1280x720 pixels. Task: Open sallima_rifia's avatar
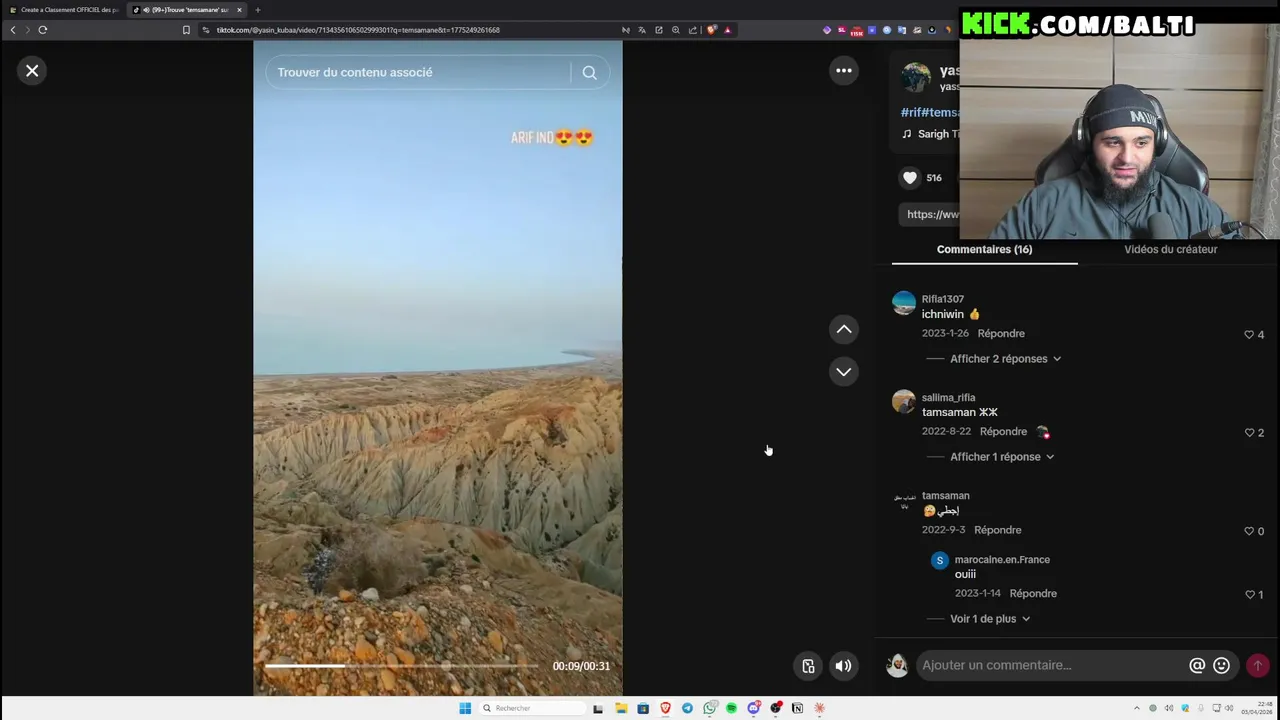[904, 402]
